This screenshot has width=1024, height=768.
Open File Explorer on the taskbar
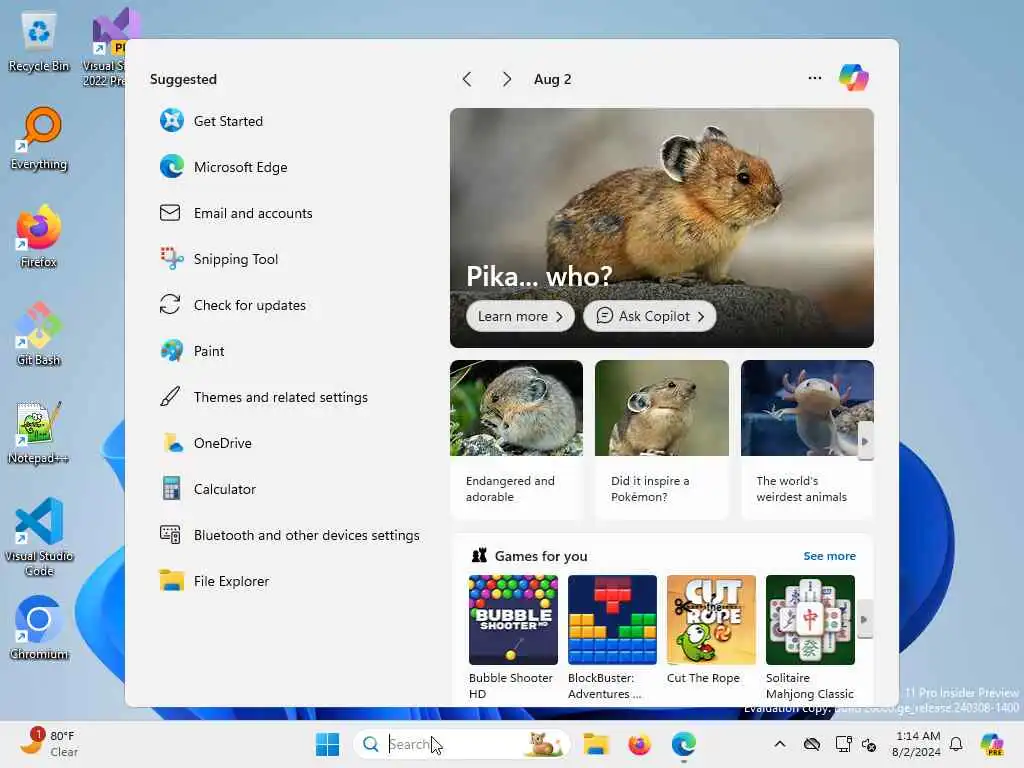pos(596,744)
